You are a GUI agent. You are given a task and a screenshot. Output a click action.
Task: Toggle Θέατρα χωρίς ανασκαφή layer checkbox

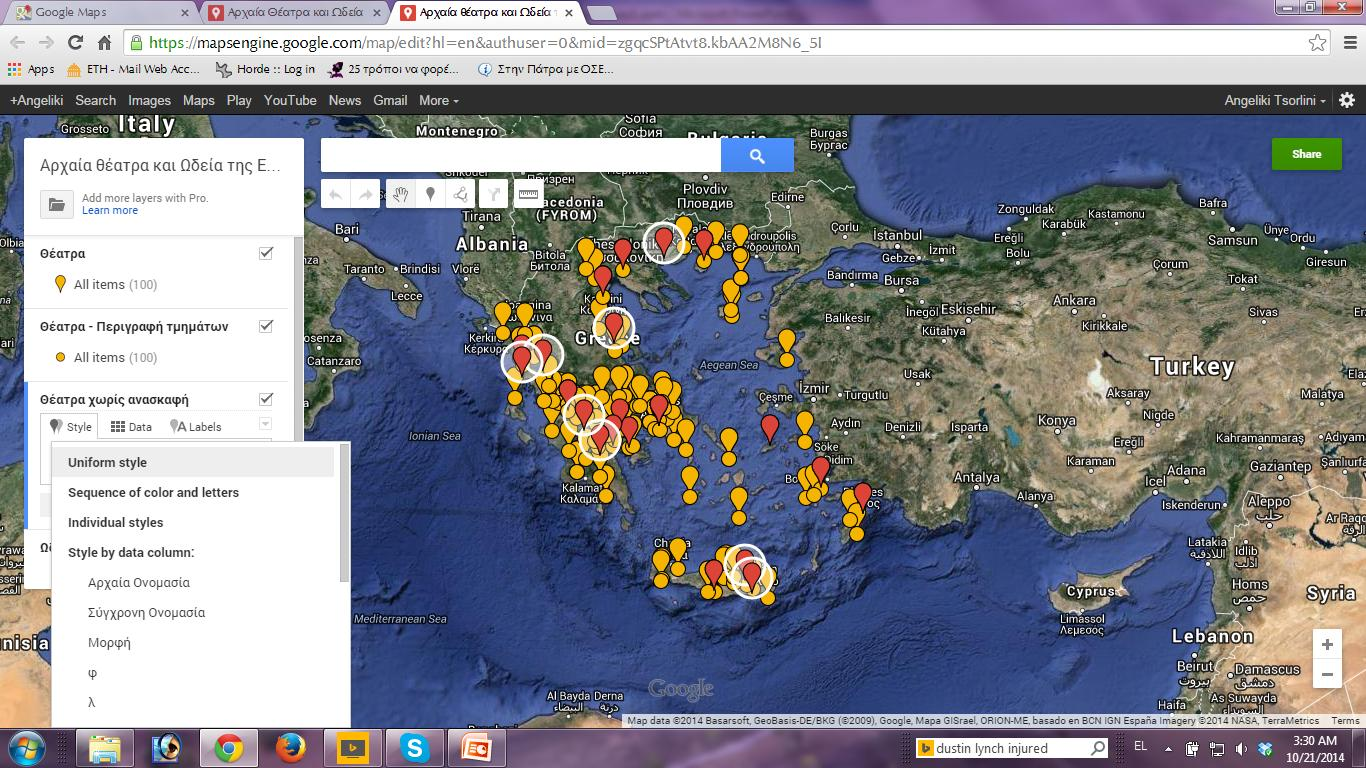point(266,399)
